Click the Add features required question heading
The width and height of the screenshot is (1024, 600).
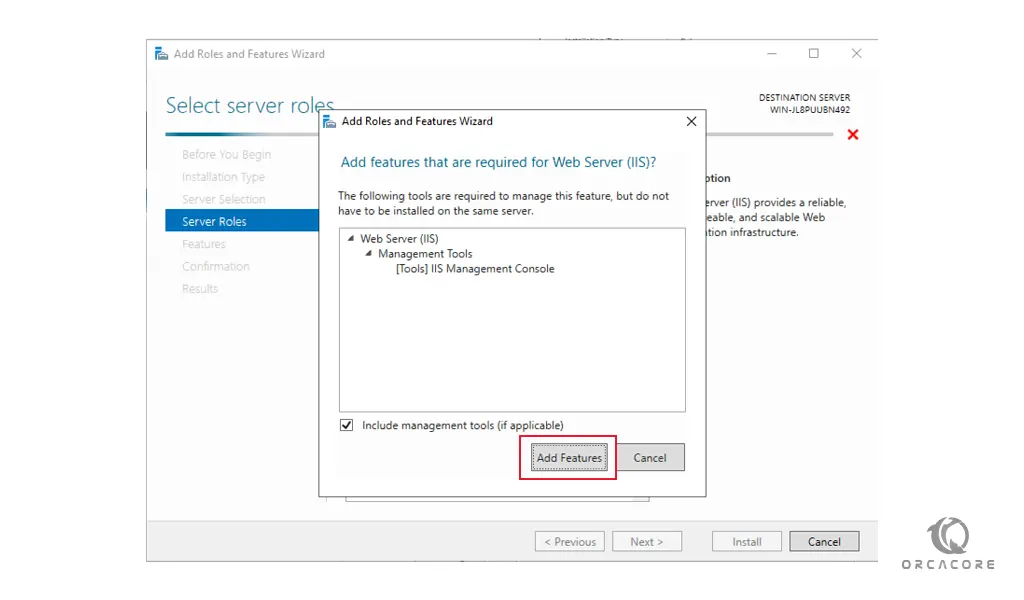[x=498, y=163]
